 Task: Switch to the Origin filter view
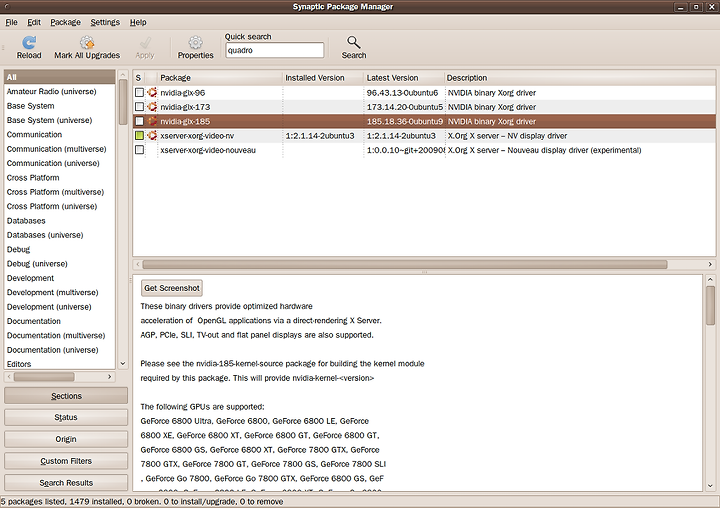click(x=66, y=439)
